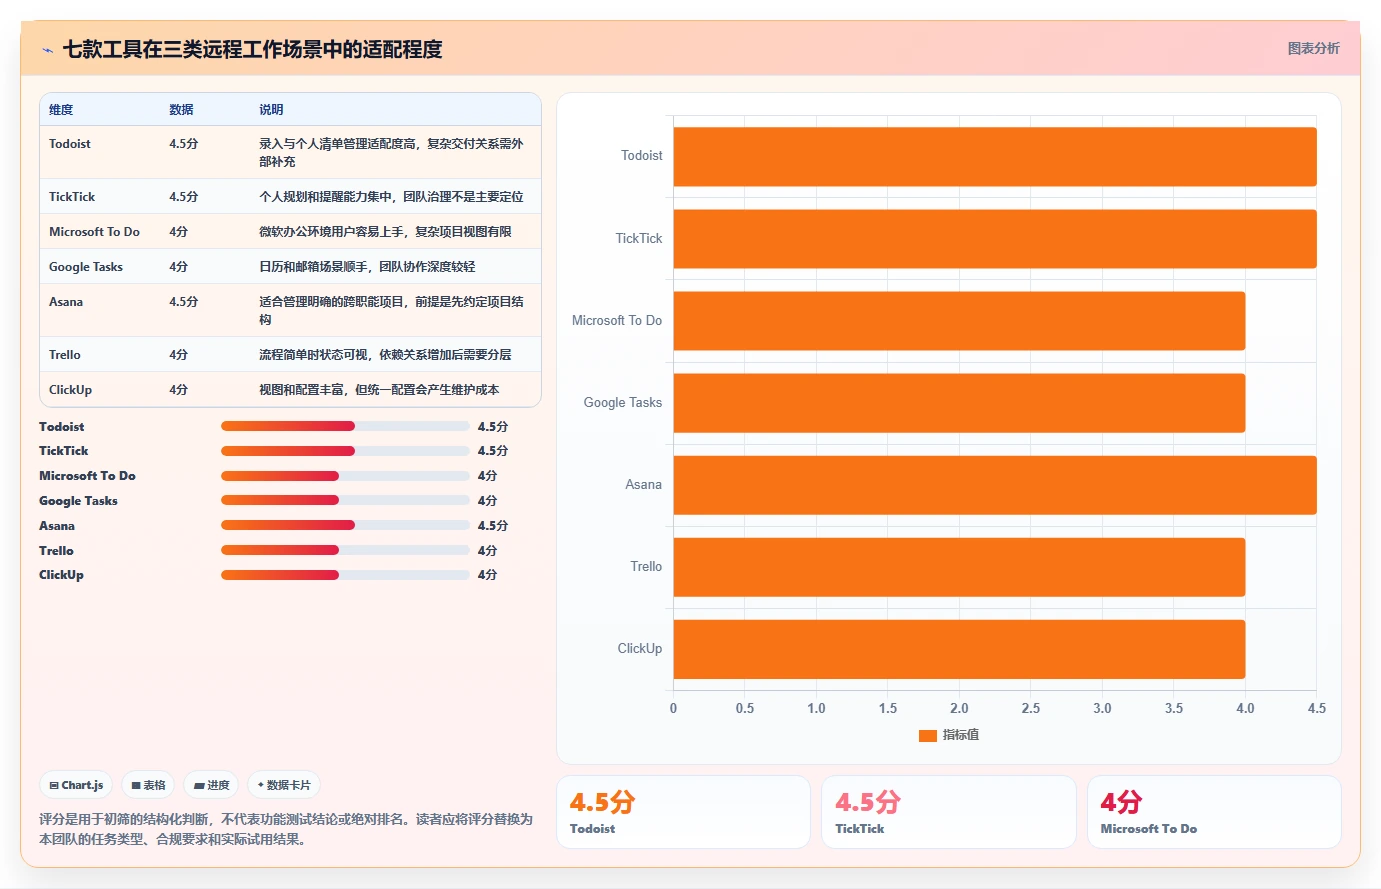This screenshot has width=1381, height=889.
Task: Click the 进度 tag chip
Action: pos(211,785)
